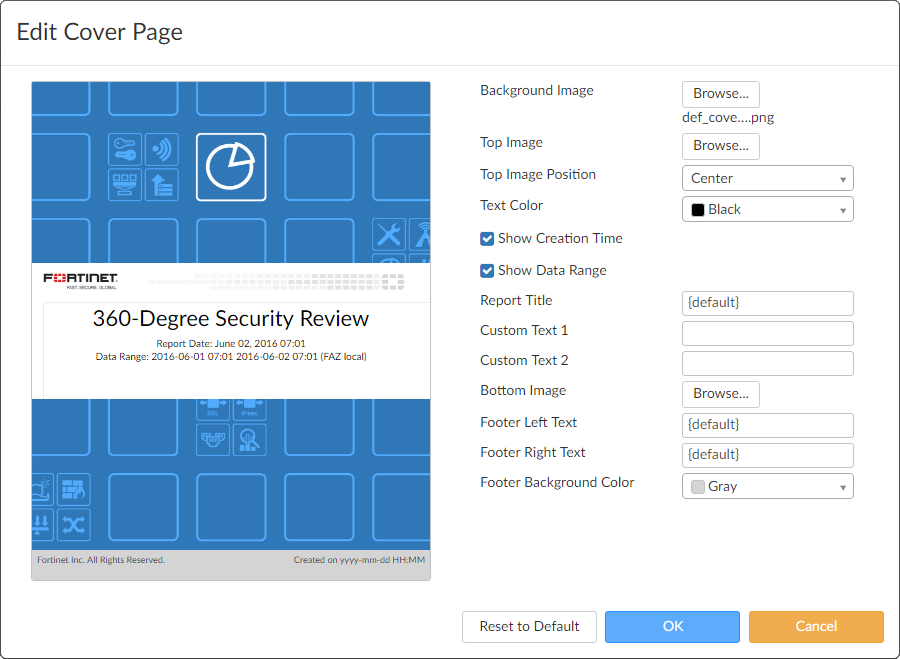The width and height of the screenshot is (900, 659).
Task: Click the Report Title input field
Action: point(767,303)
